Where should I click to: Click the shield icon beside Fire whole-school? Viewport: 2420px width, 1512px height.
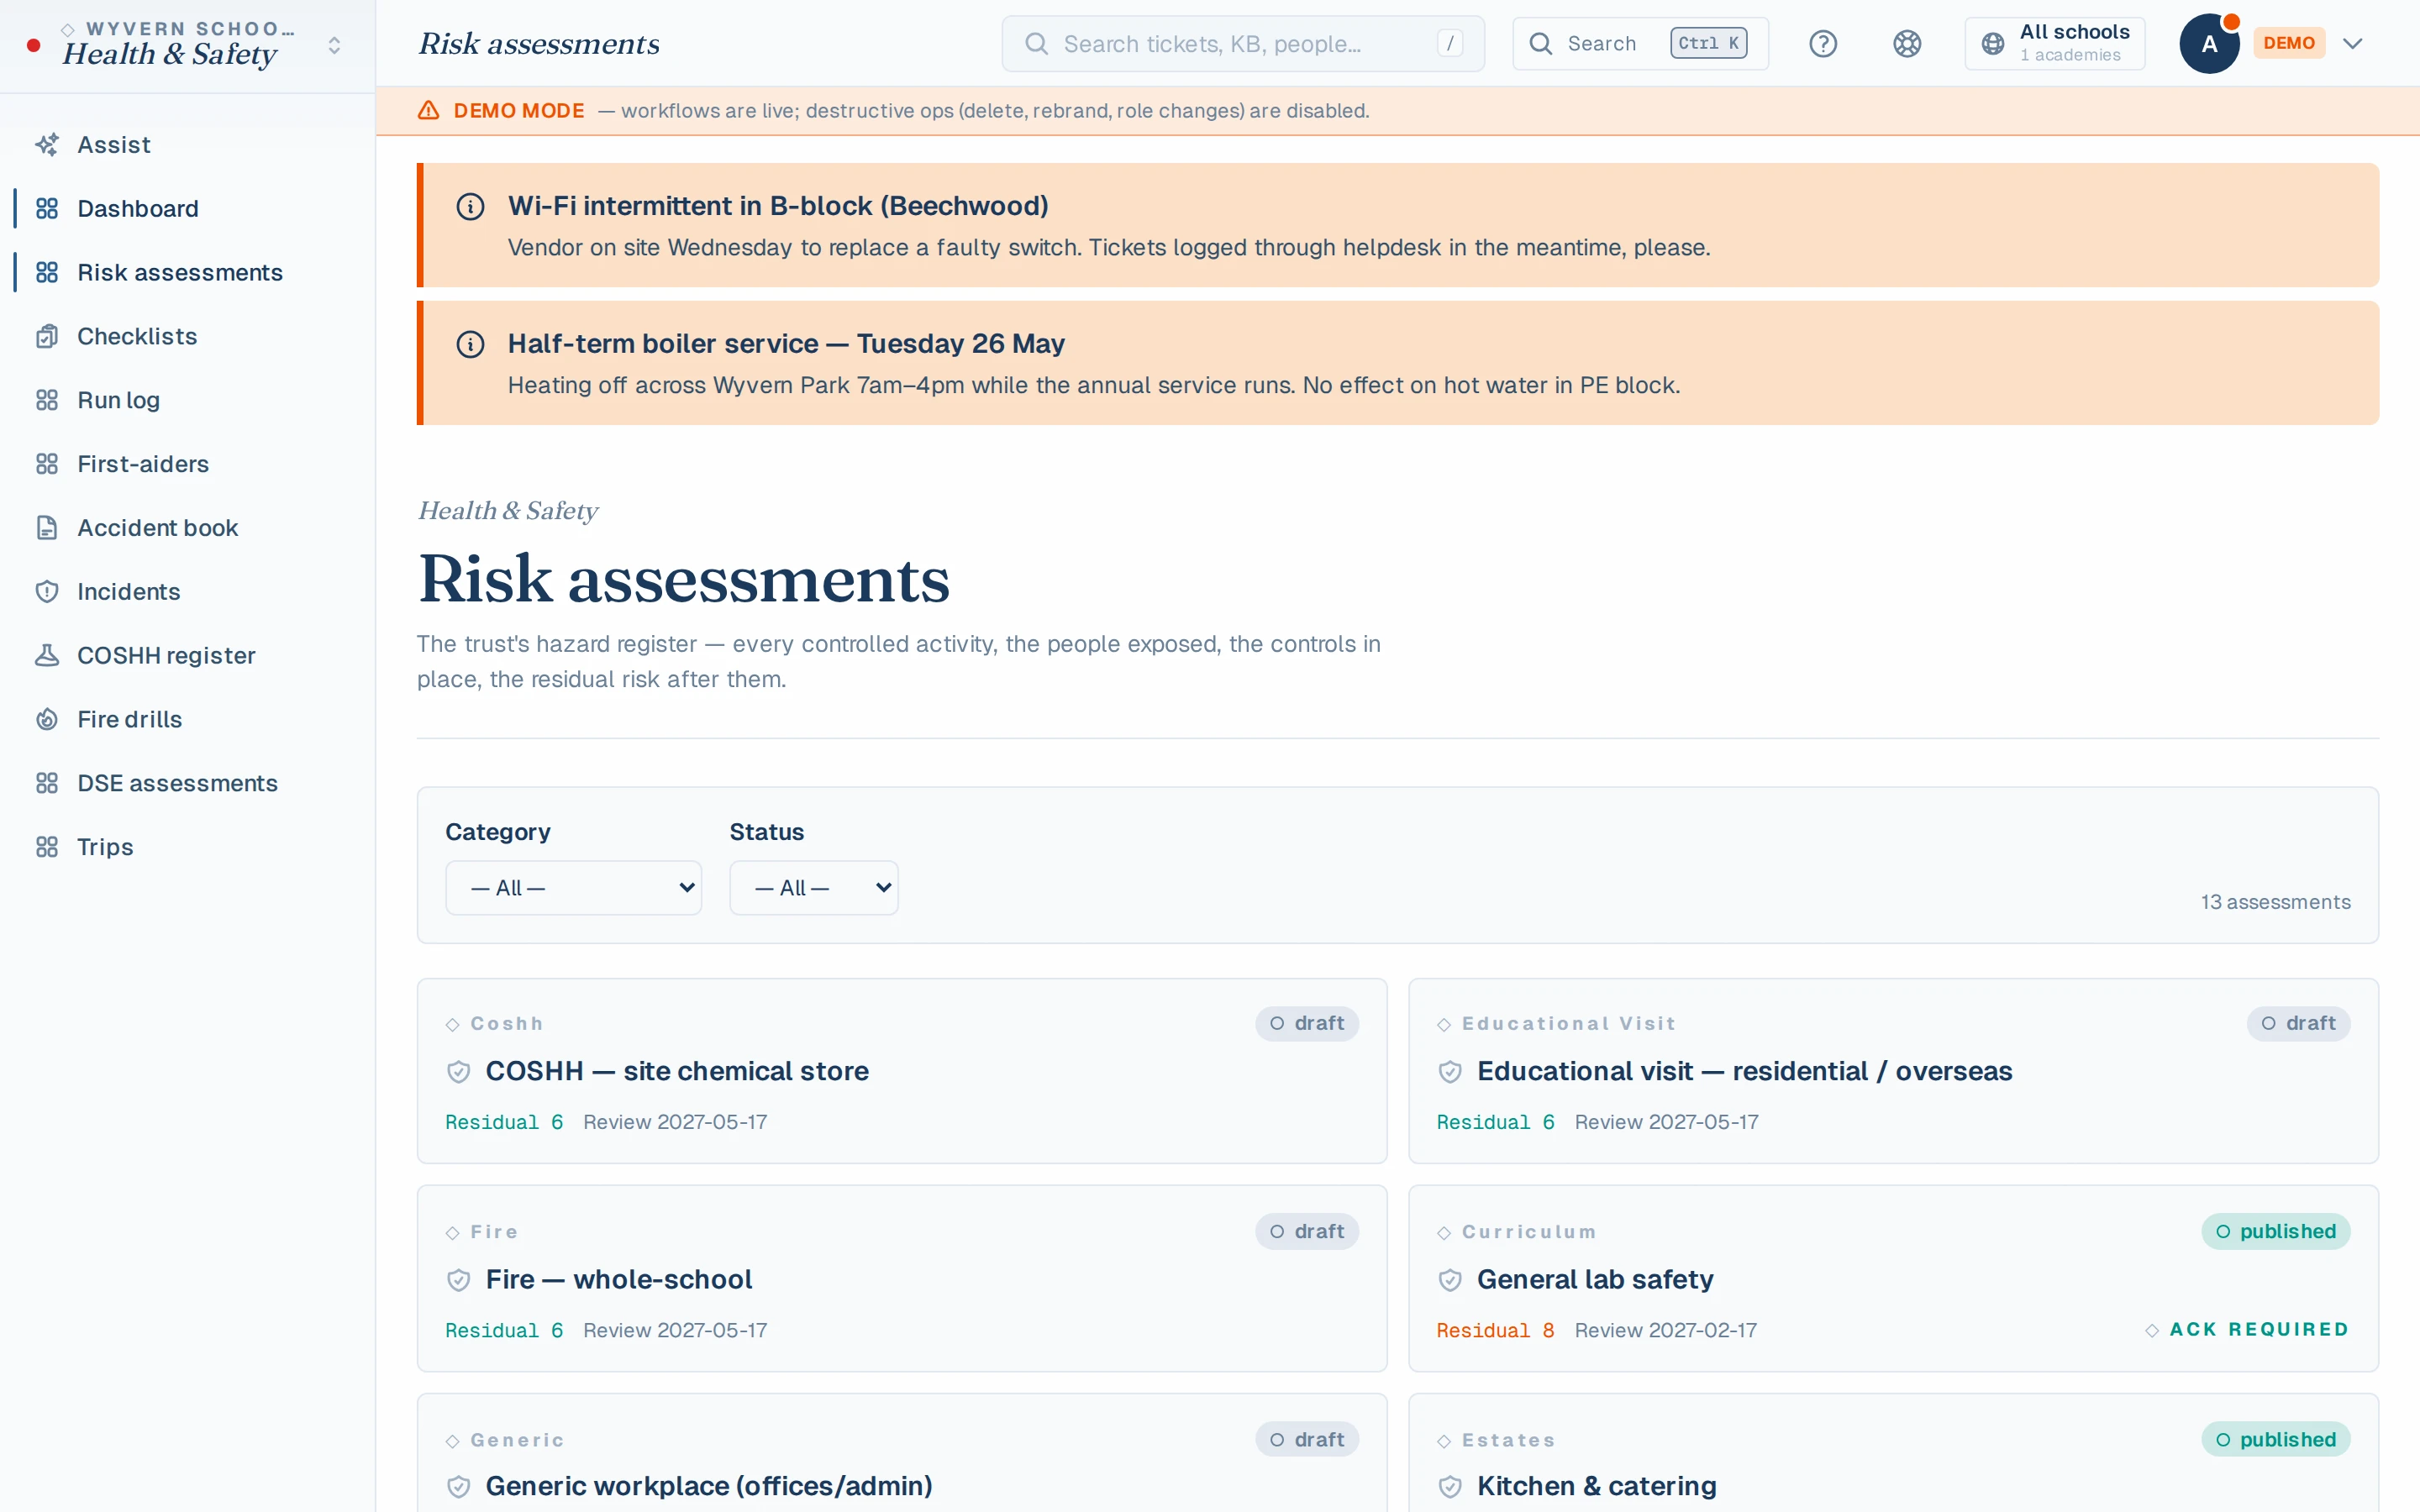tap(459, 1280)
